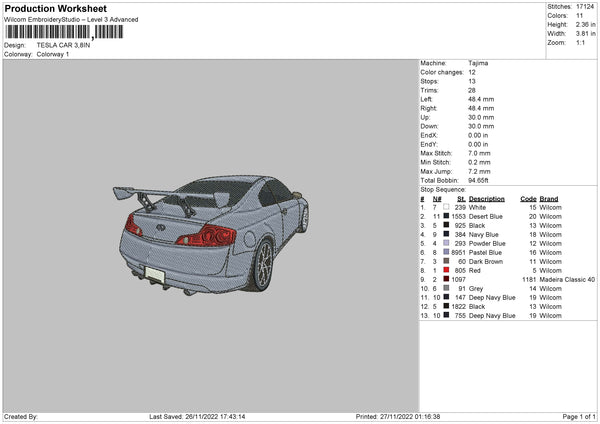This screenshot has height=424, width=600.
Task: Click the barcode graphic under the title
Action: pos(62,32)
